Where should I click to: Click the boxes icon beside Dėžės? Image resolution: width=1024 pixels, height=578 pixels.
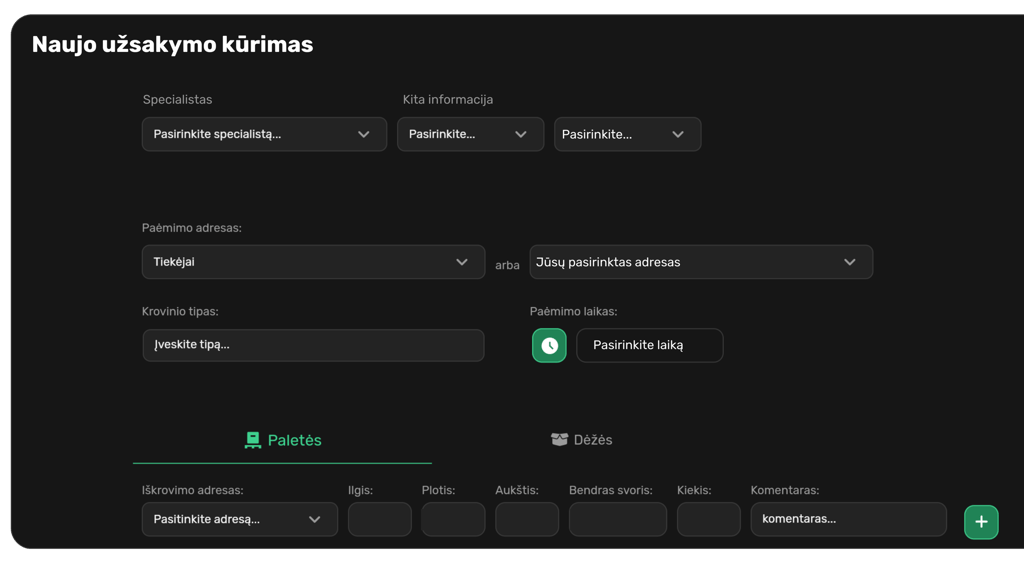click(x=559, y=440)
